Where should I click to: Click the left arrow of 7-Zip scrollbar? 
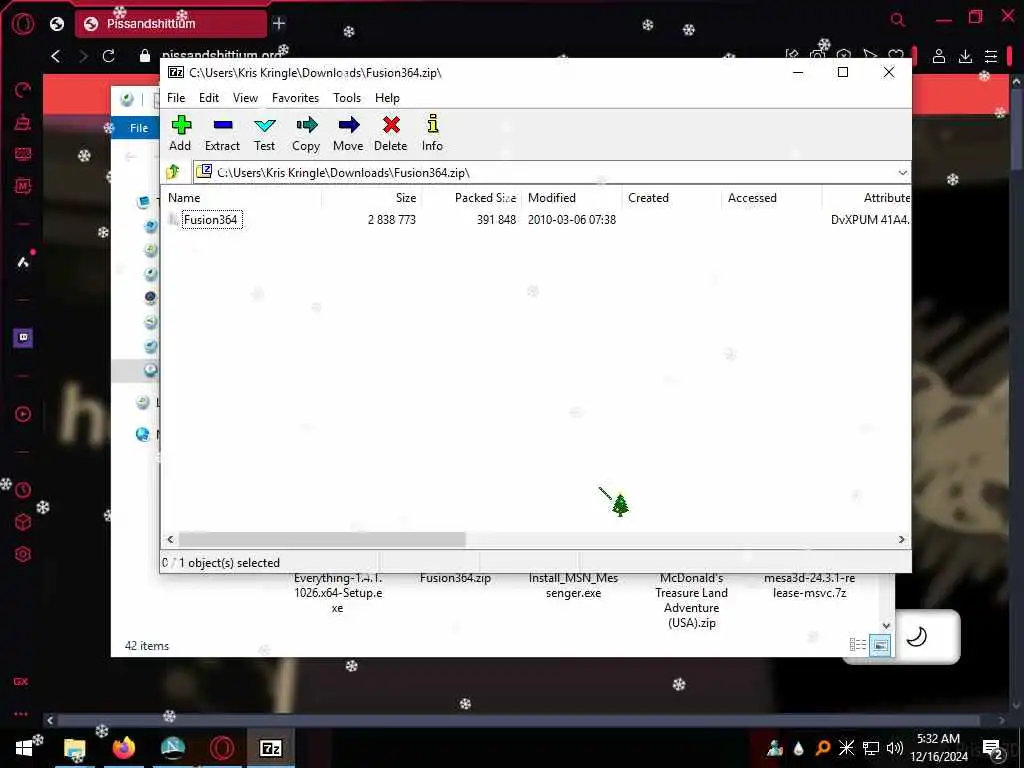pyautogui.click(x=170, y=539)
